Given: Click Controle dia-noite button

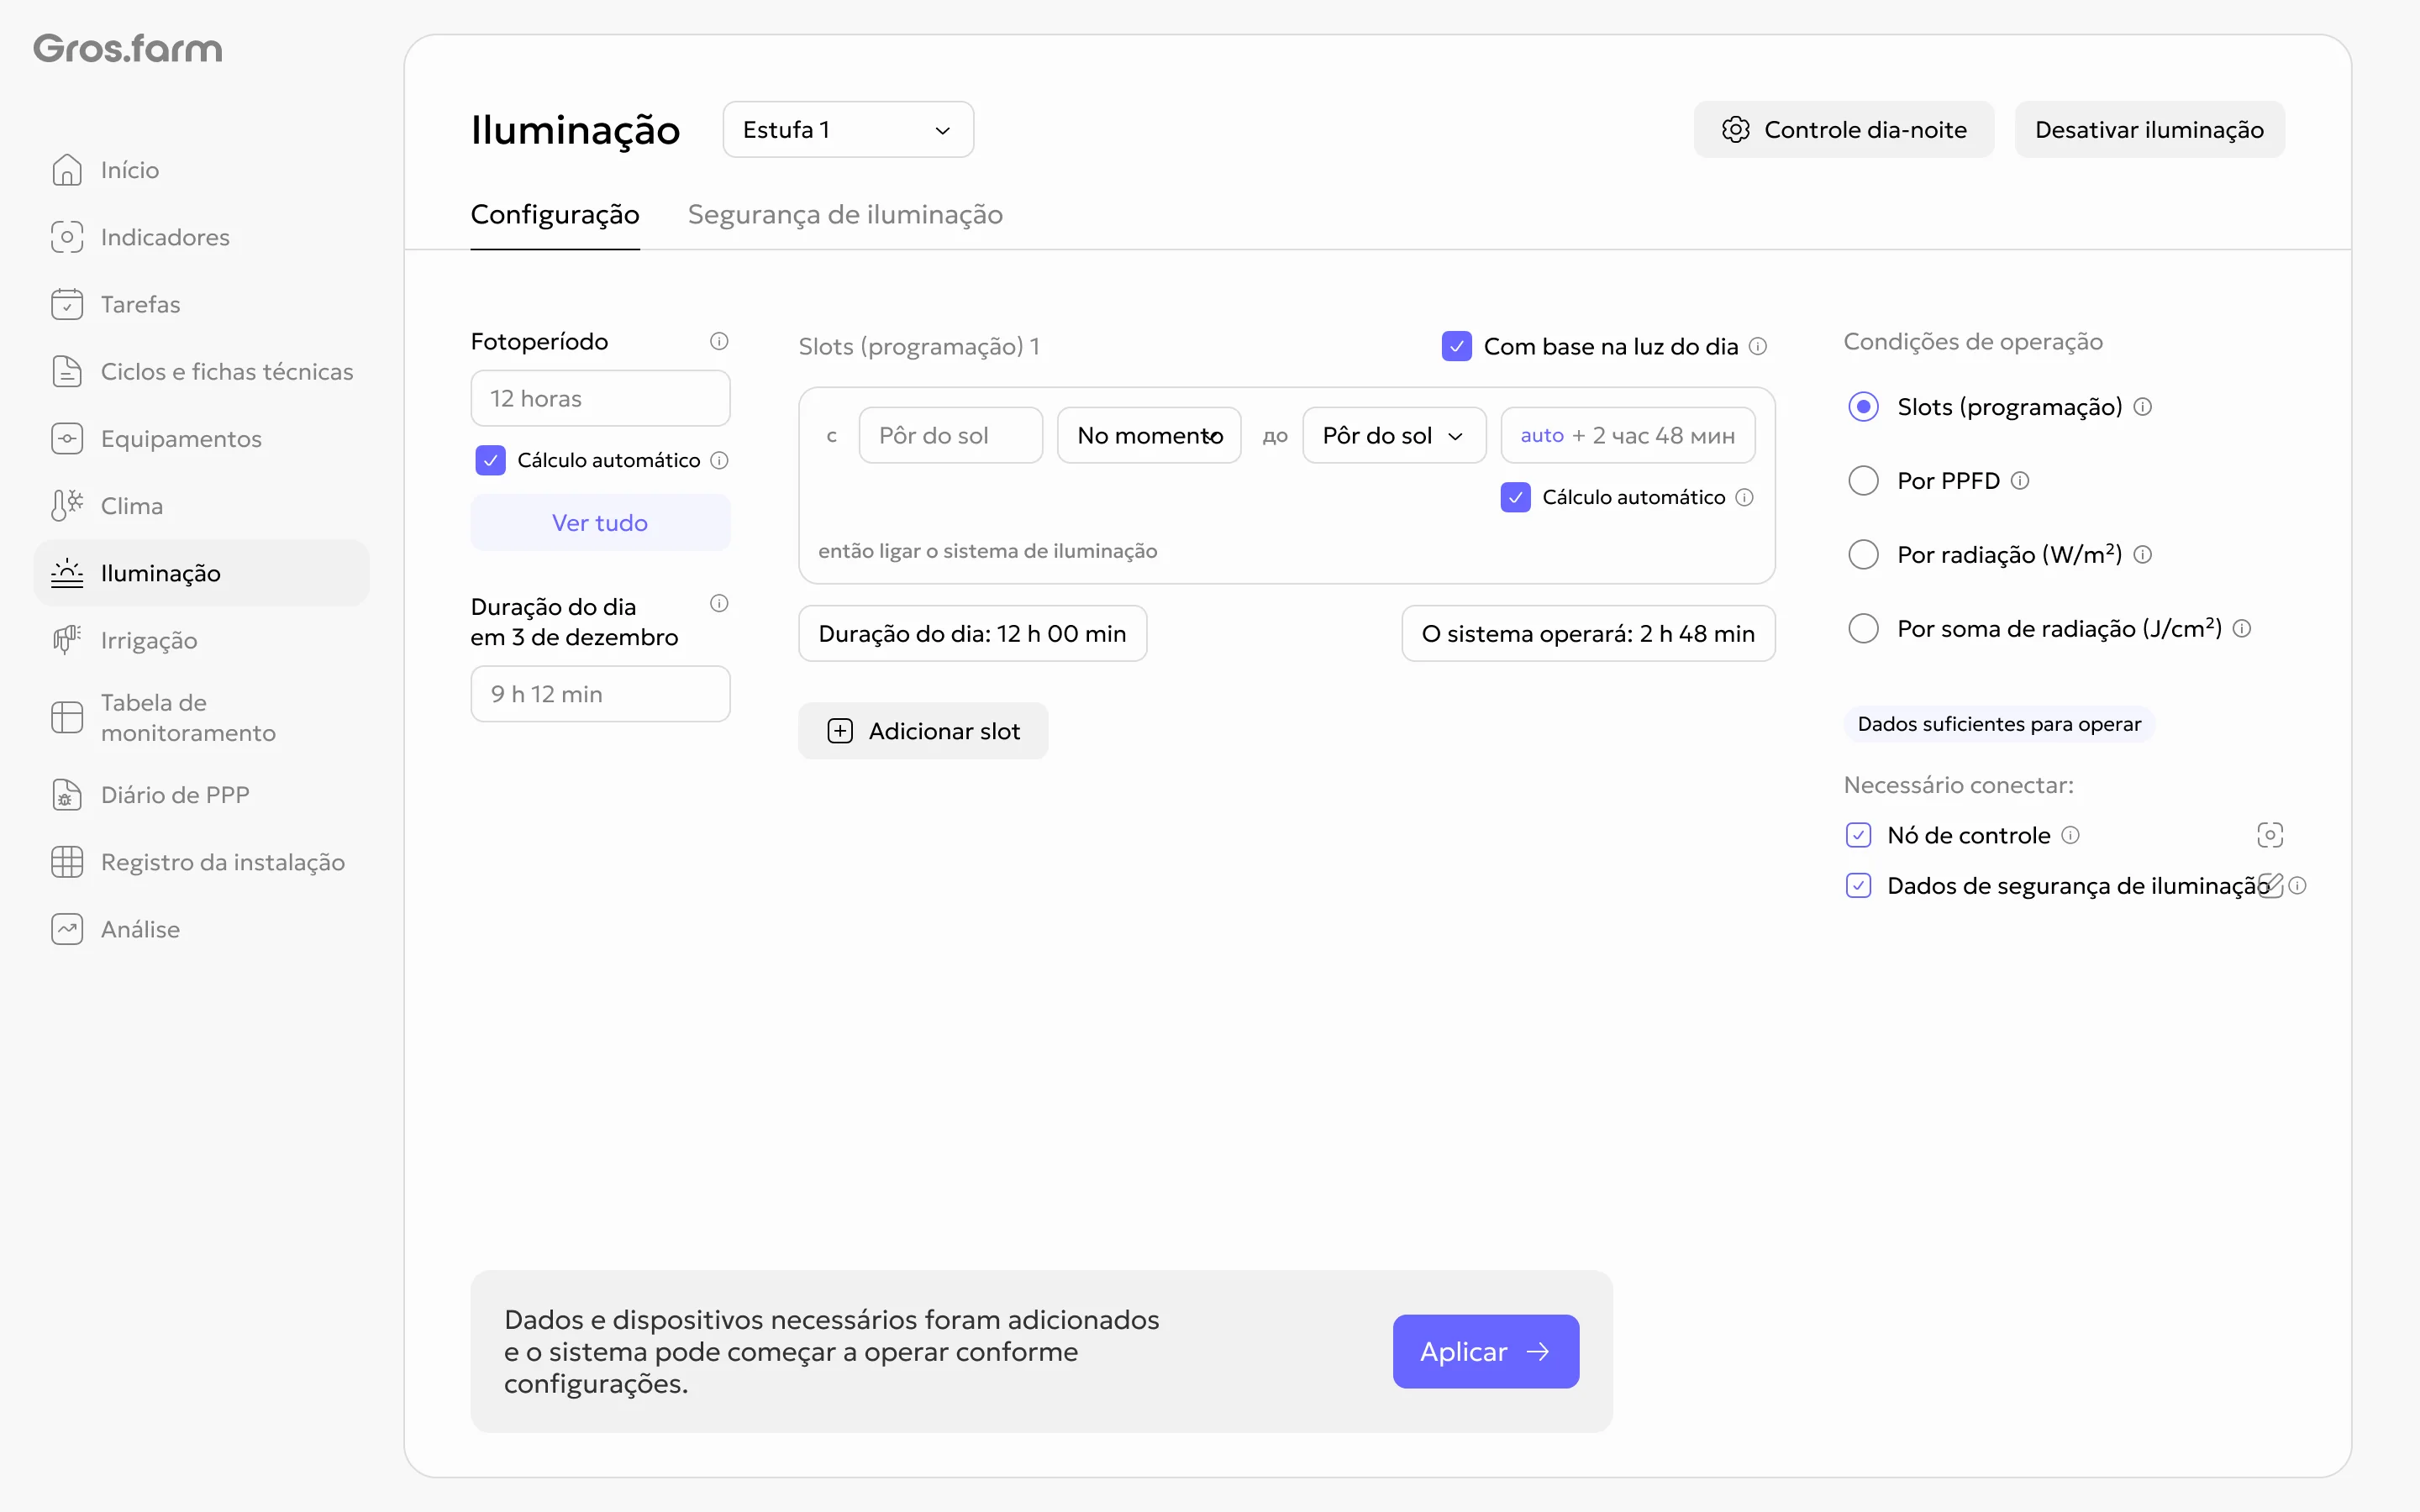Looking at the screenshot, I should [1844, 129].
